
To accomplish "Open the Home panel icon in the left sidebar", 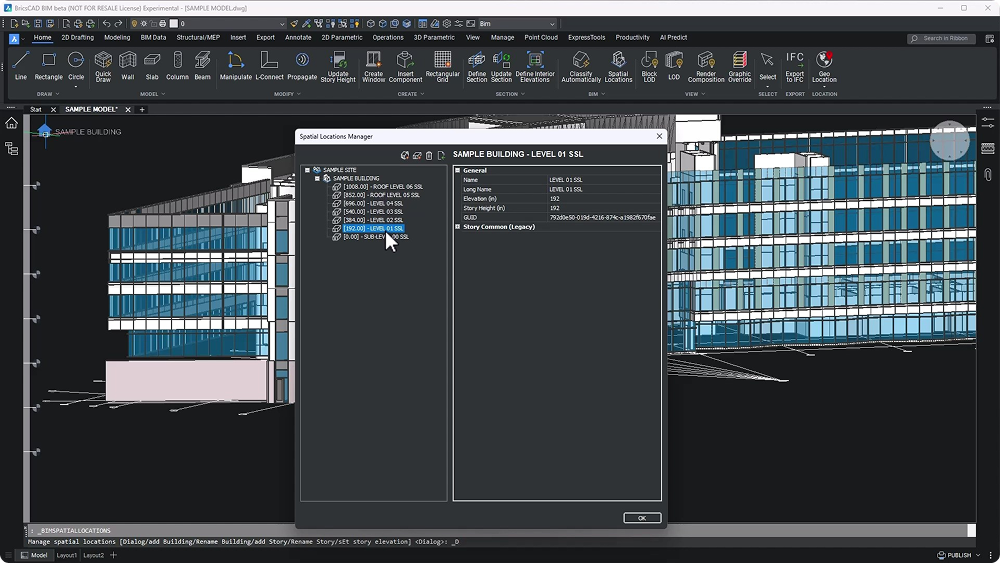I will point(11,123).
